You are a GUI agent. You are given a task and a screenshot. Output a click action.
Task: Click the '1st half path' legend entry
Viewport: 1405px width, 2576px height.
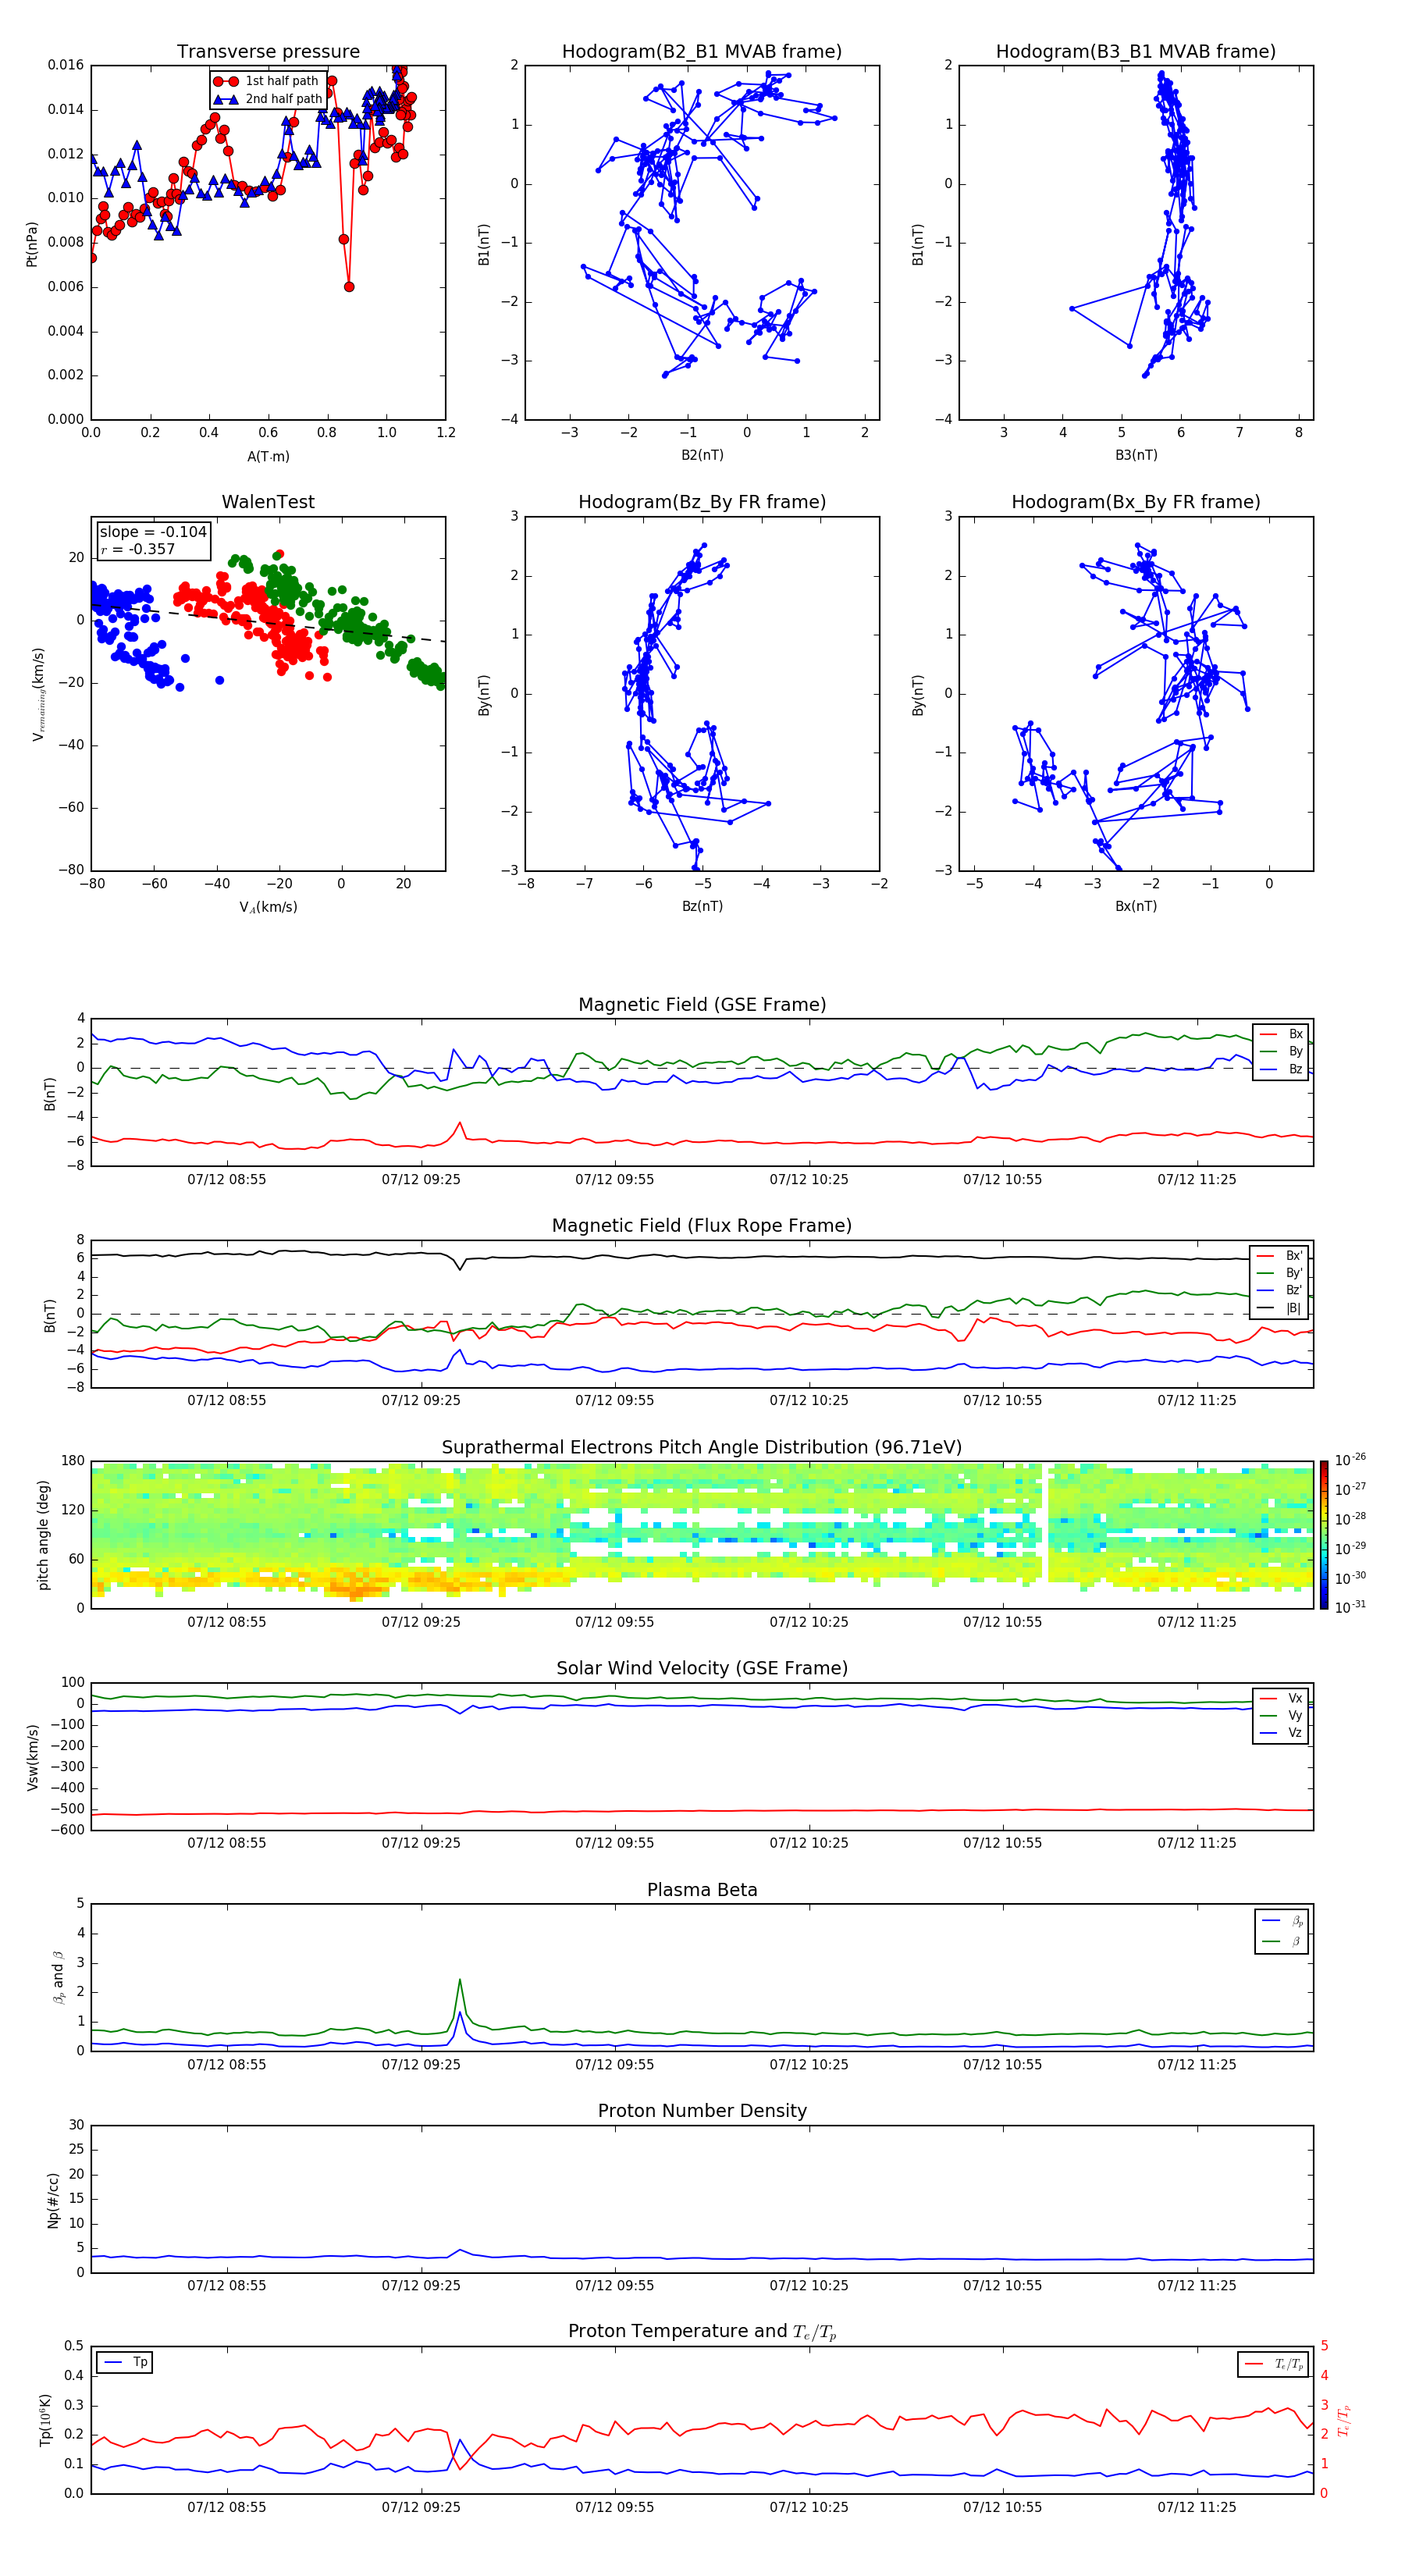point(266,81)
